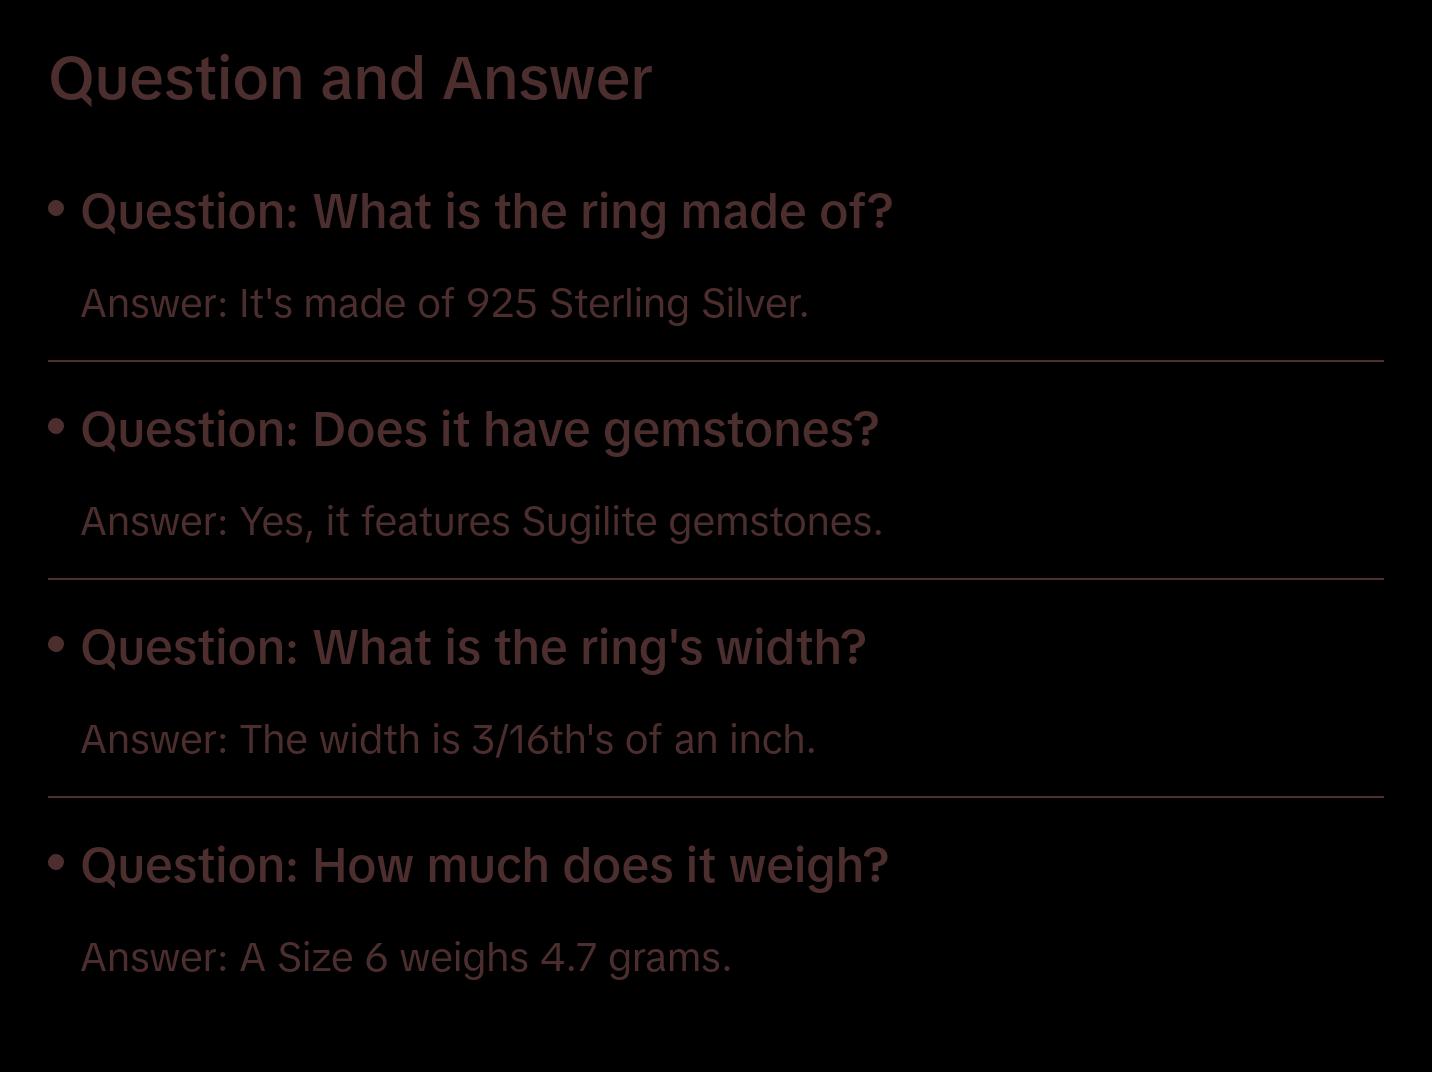Viewport: 1432px width, 1072px height.
Task: Click the 925 Sterling Silver answer line
Action: tap(444, 304)
